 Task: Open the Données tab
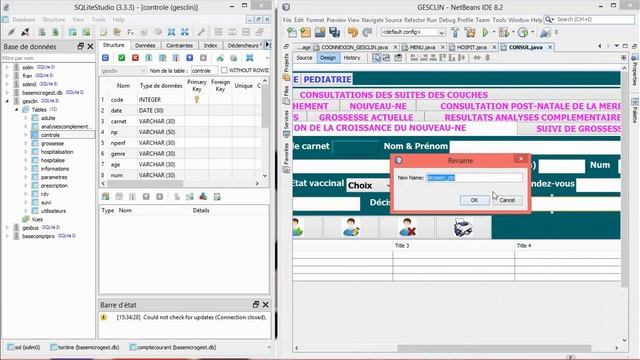pos(145,45)
